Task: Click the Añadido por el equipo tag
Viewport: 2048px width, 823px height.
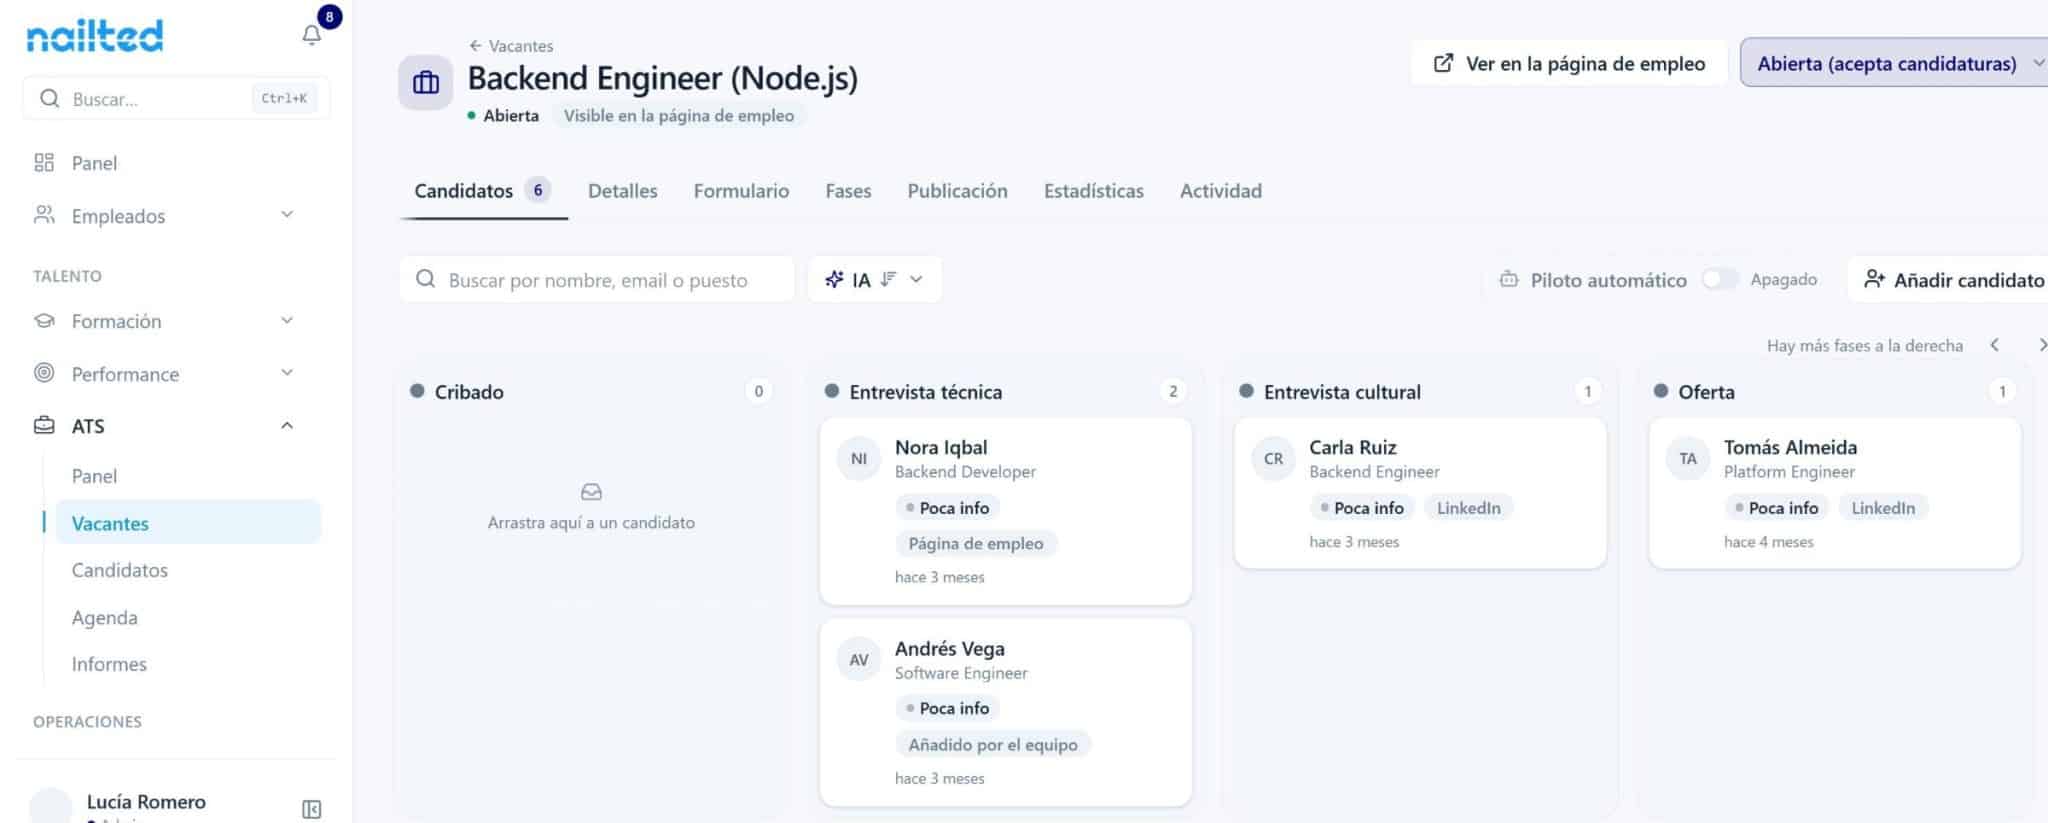Action: [993, 744]
